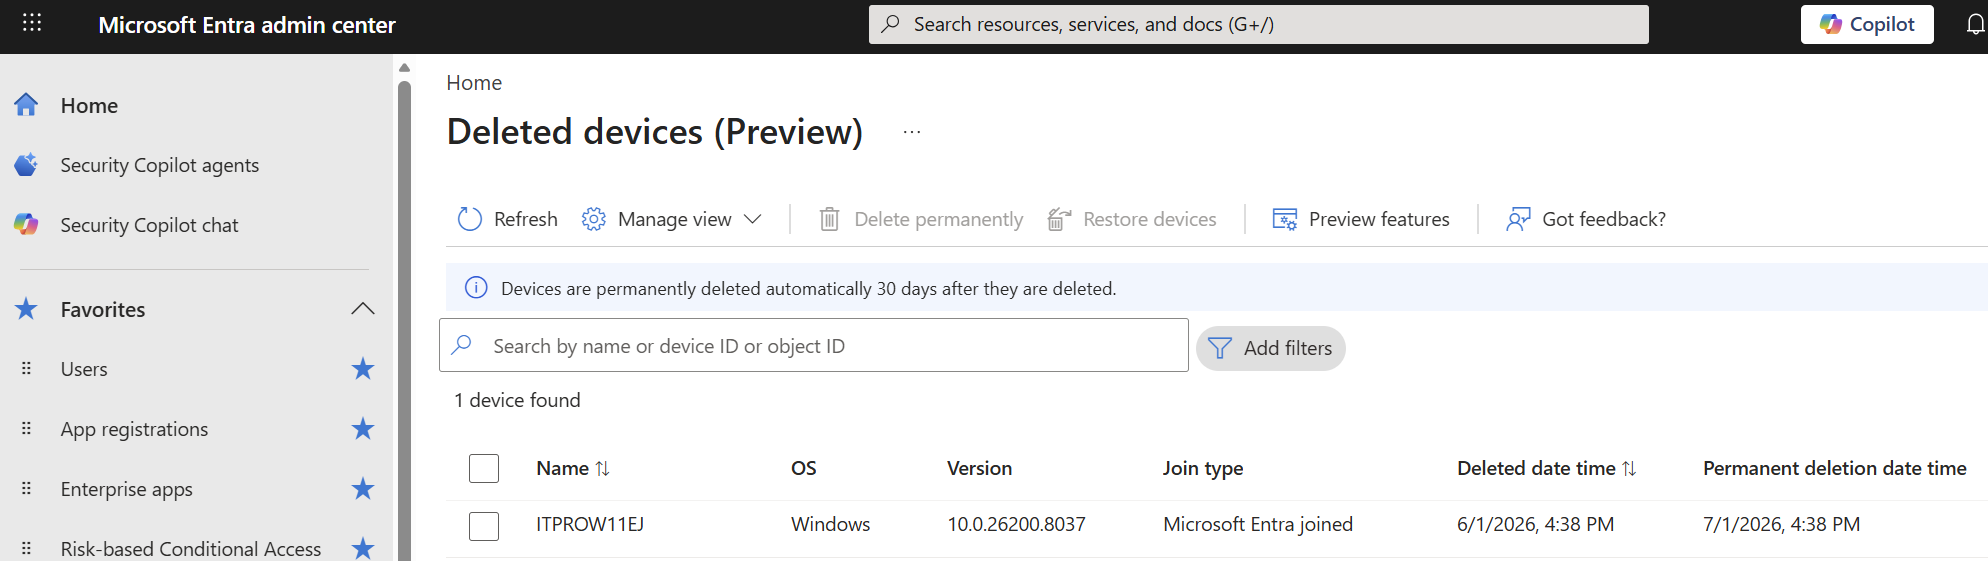Screen dimensions: 1988x561
Task: Click the Home breadcrumb link
Action: click(474, 83)
